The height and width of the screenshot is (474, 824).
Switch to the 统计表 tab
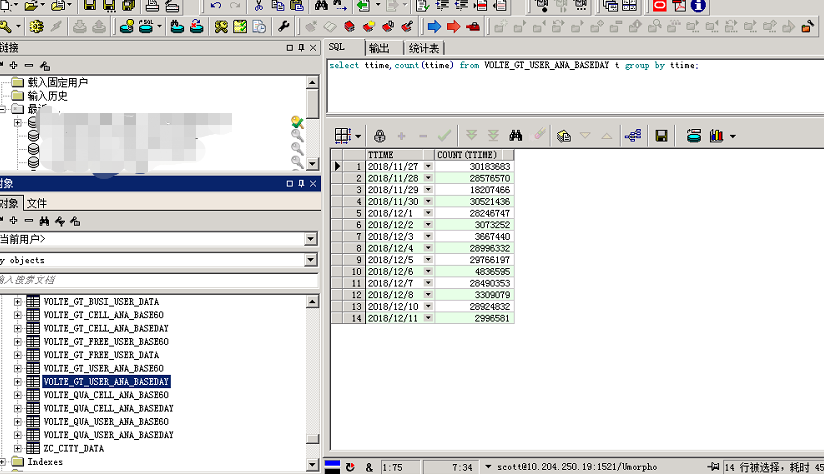pos(424,48)
